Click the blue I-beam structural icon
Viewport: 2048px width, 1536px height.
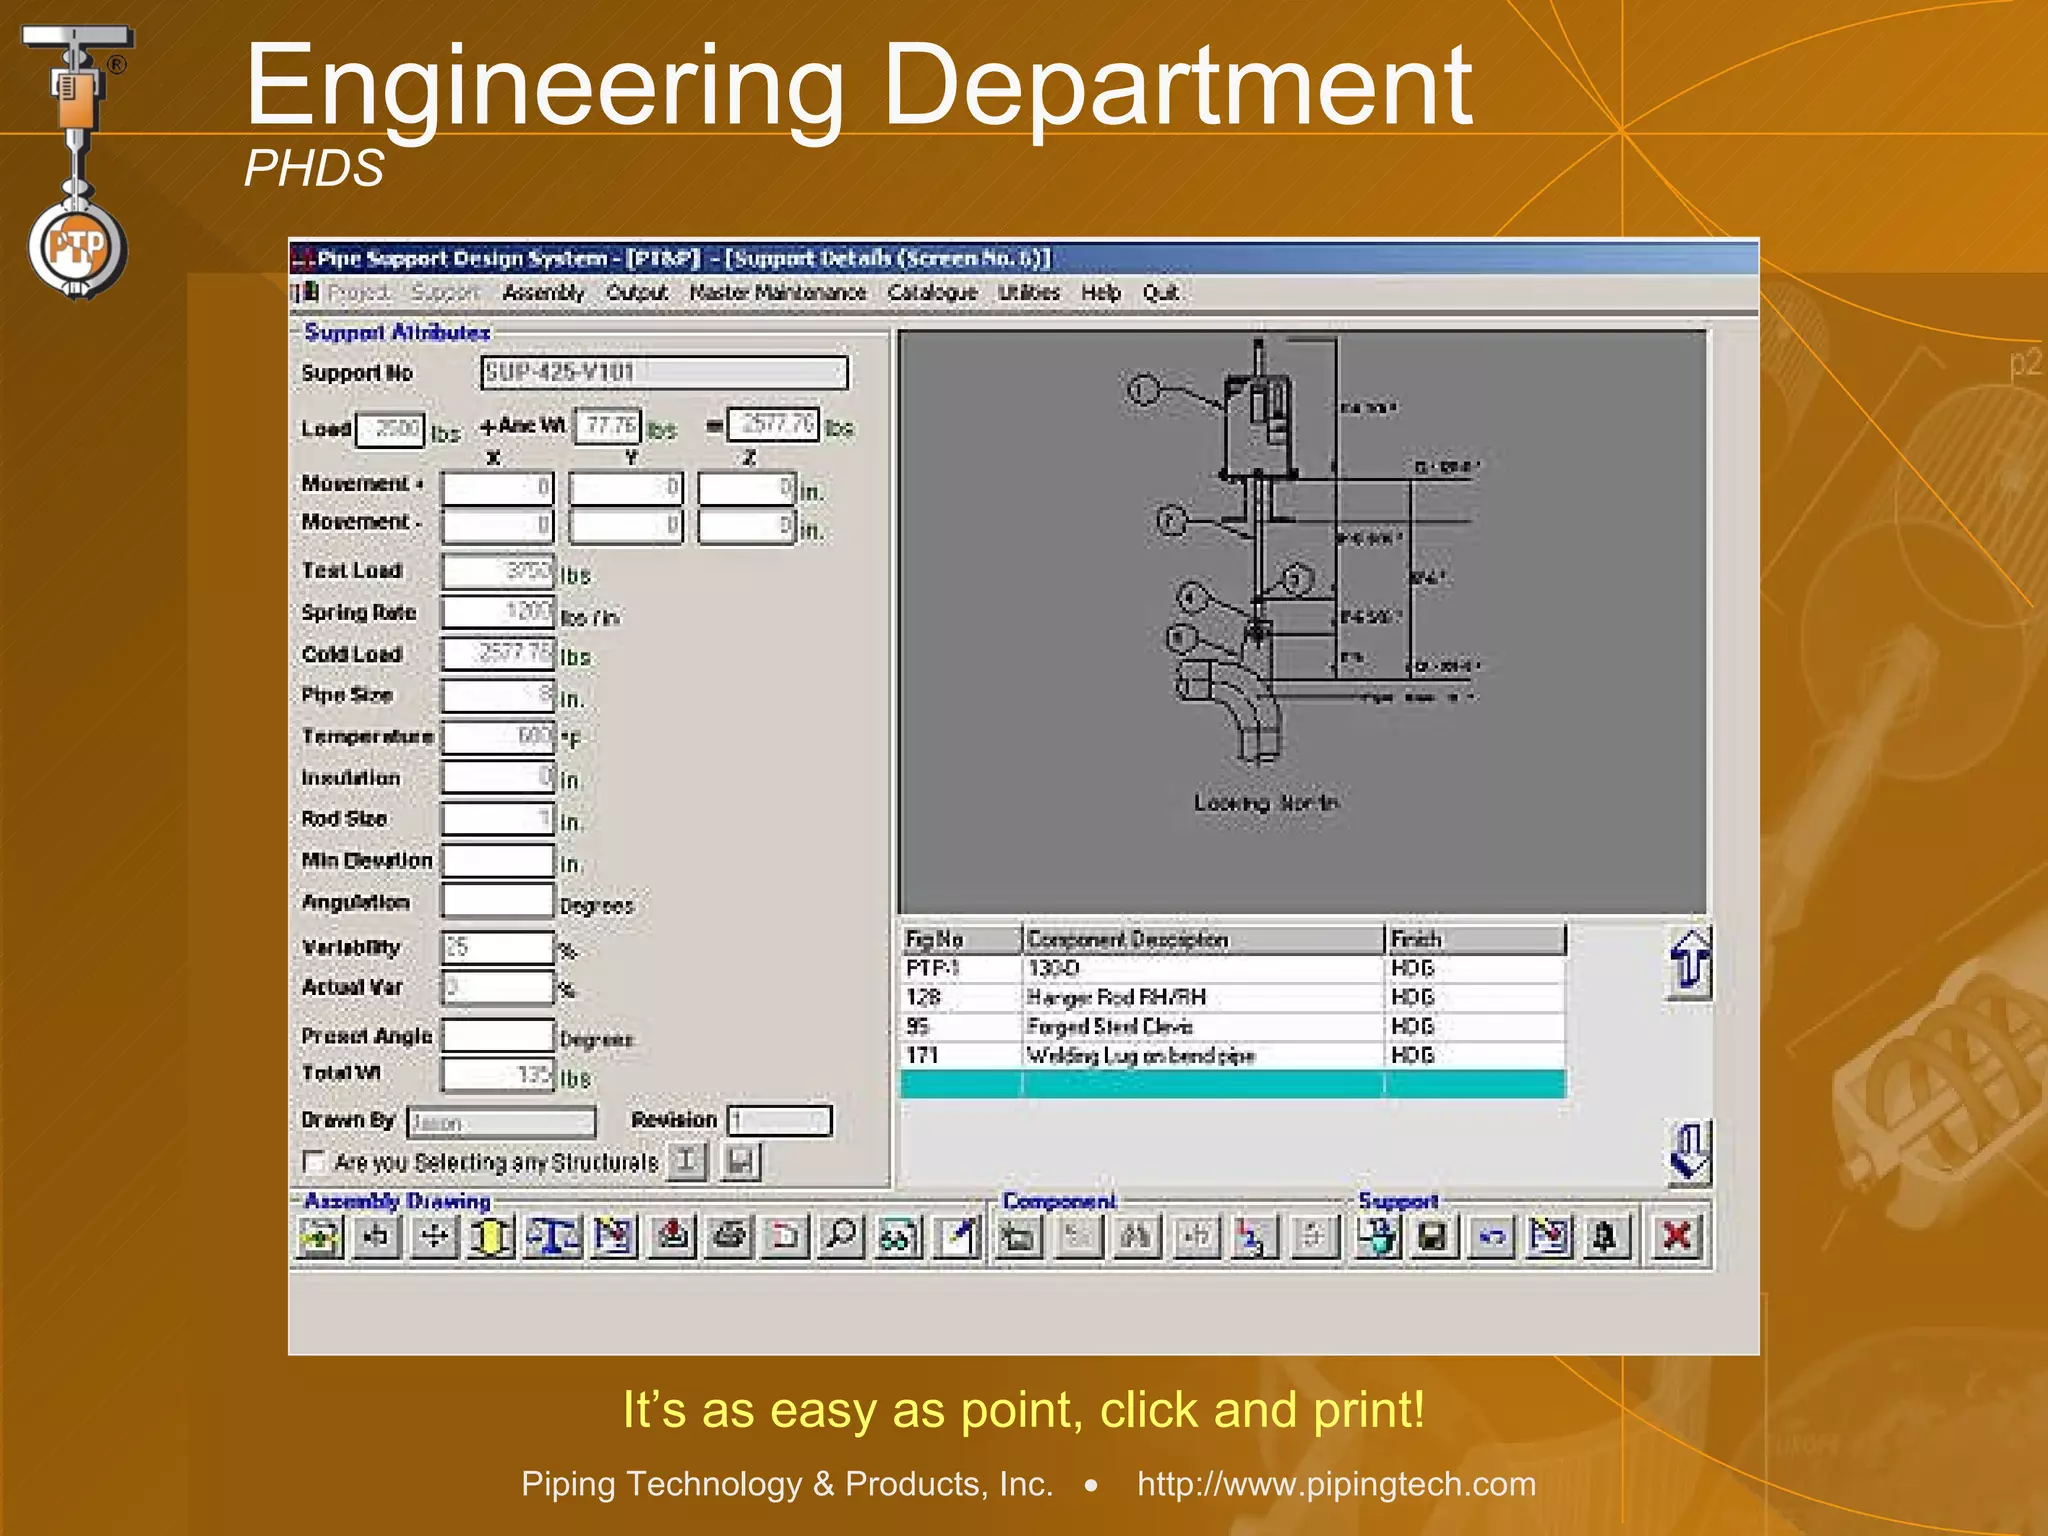(x=553, y=1237)
